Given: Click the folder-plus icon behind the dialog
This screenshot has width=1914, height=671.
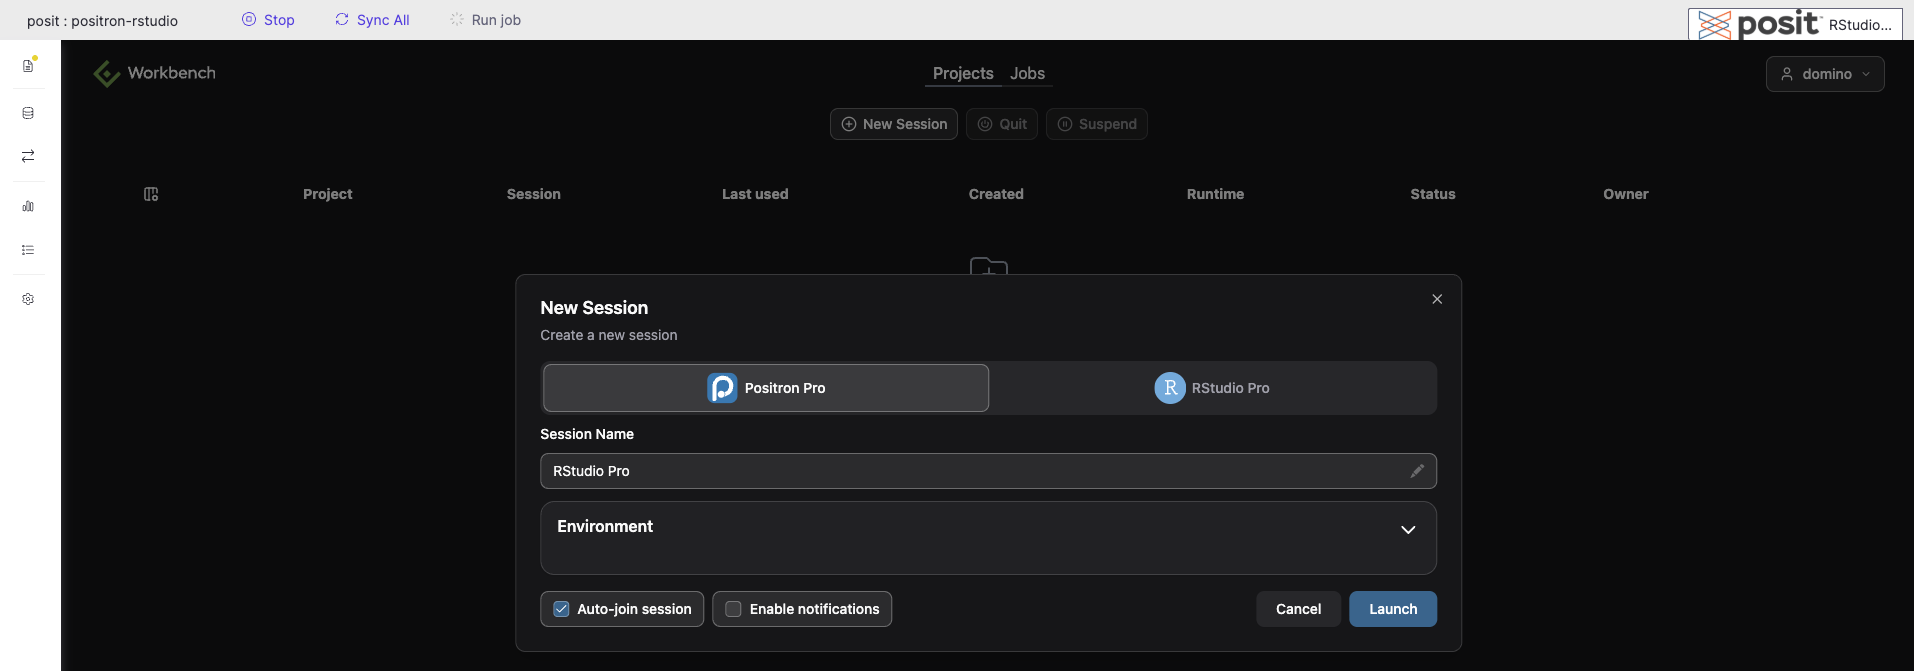Looking at the screenshot, I should 989,266.
